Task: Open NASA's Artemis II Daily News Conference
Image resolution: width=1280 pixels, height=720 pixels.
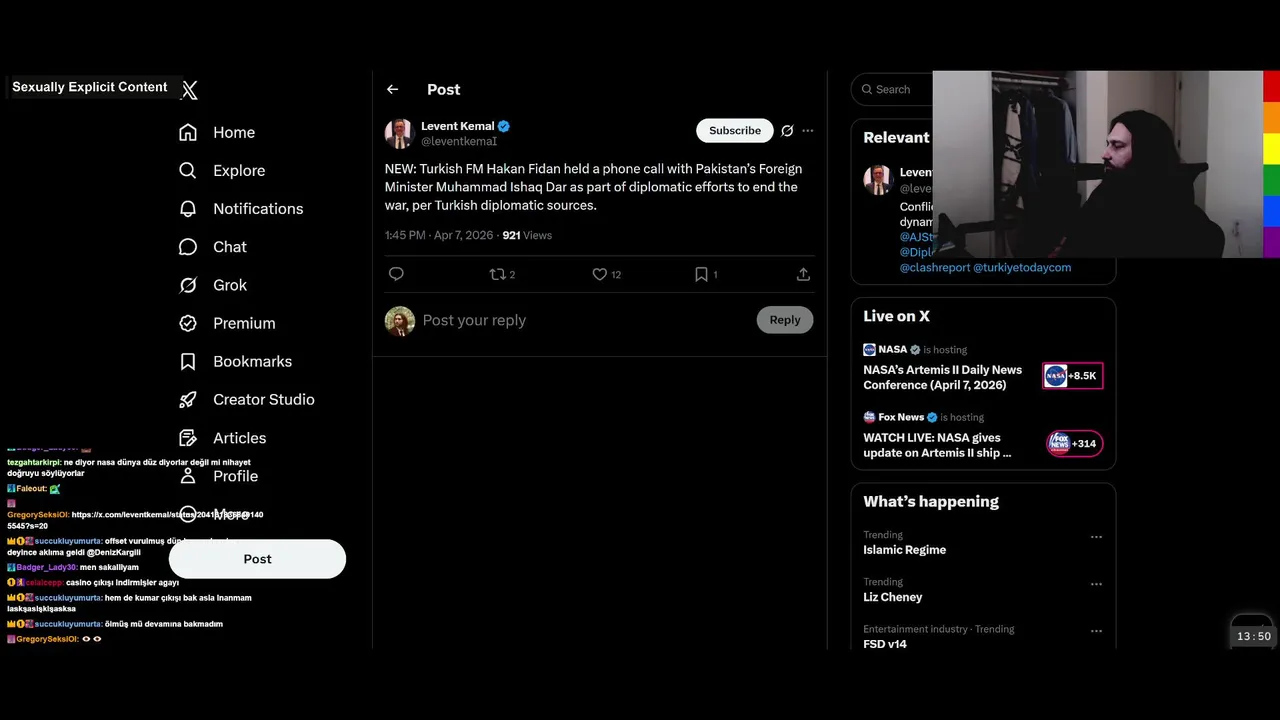Action: point(943,377)
